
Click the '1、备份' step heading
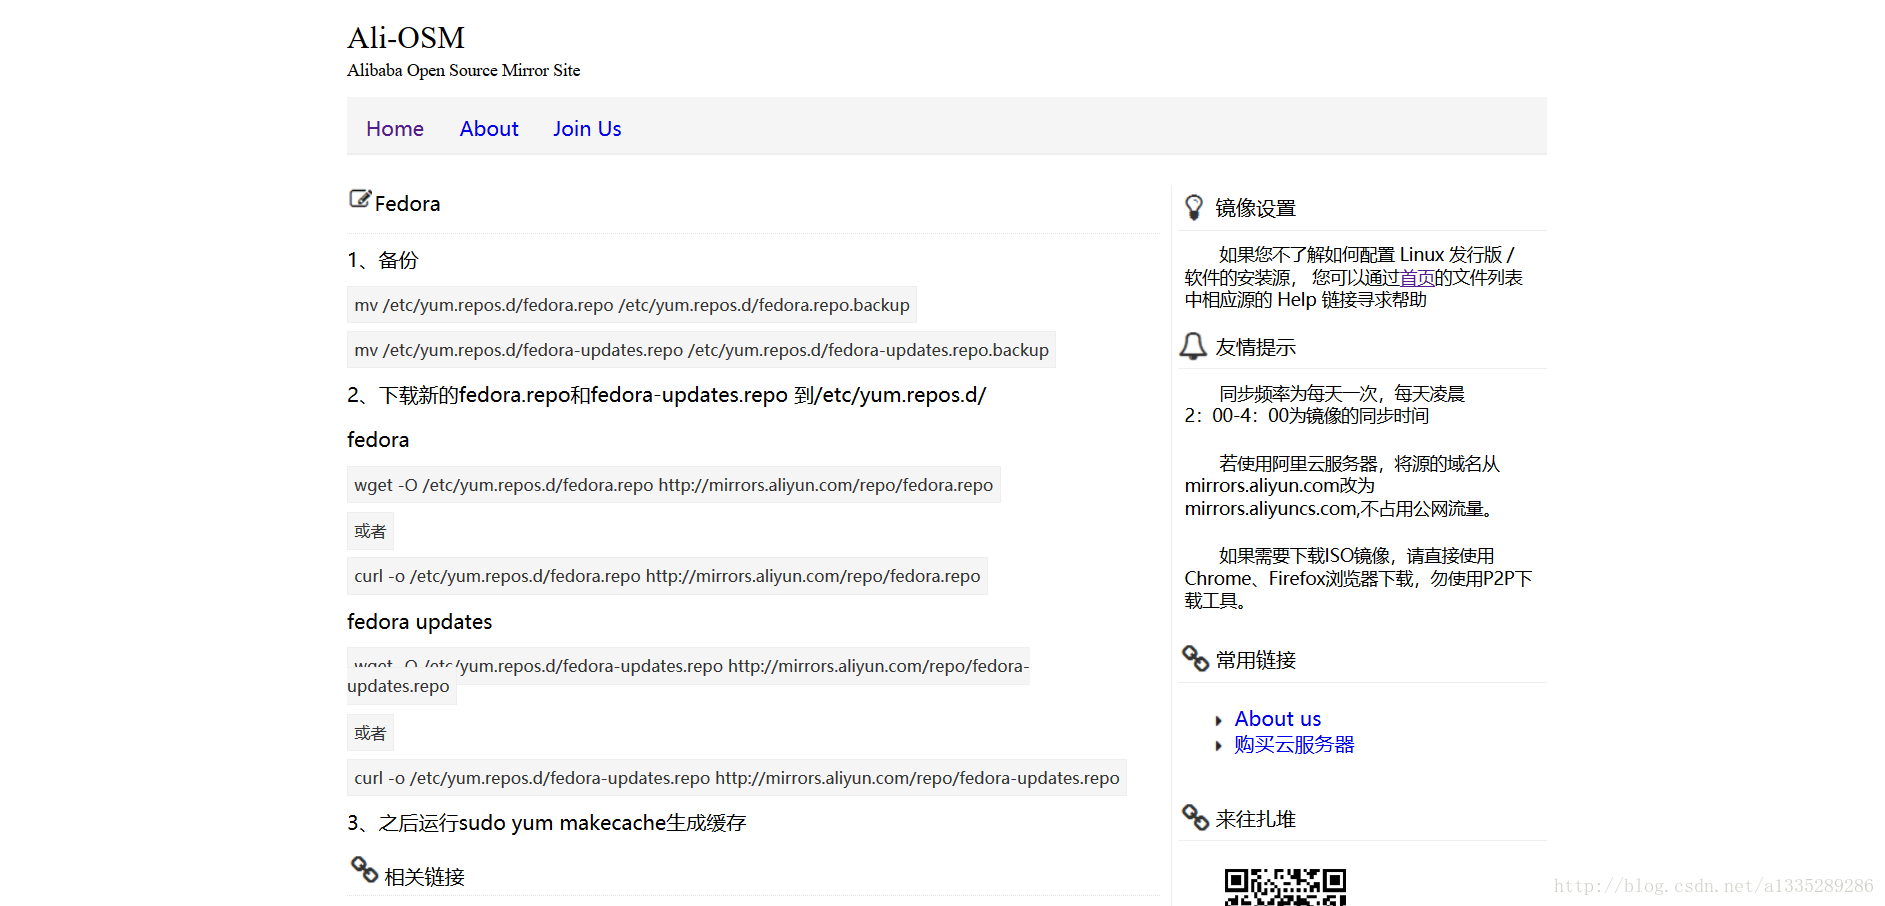[383, 260]
